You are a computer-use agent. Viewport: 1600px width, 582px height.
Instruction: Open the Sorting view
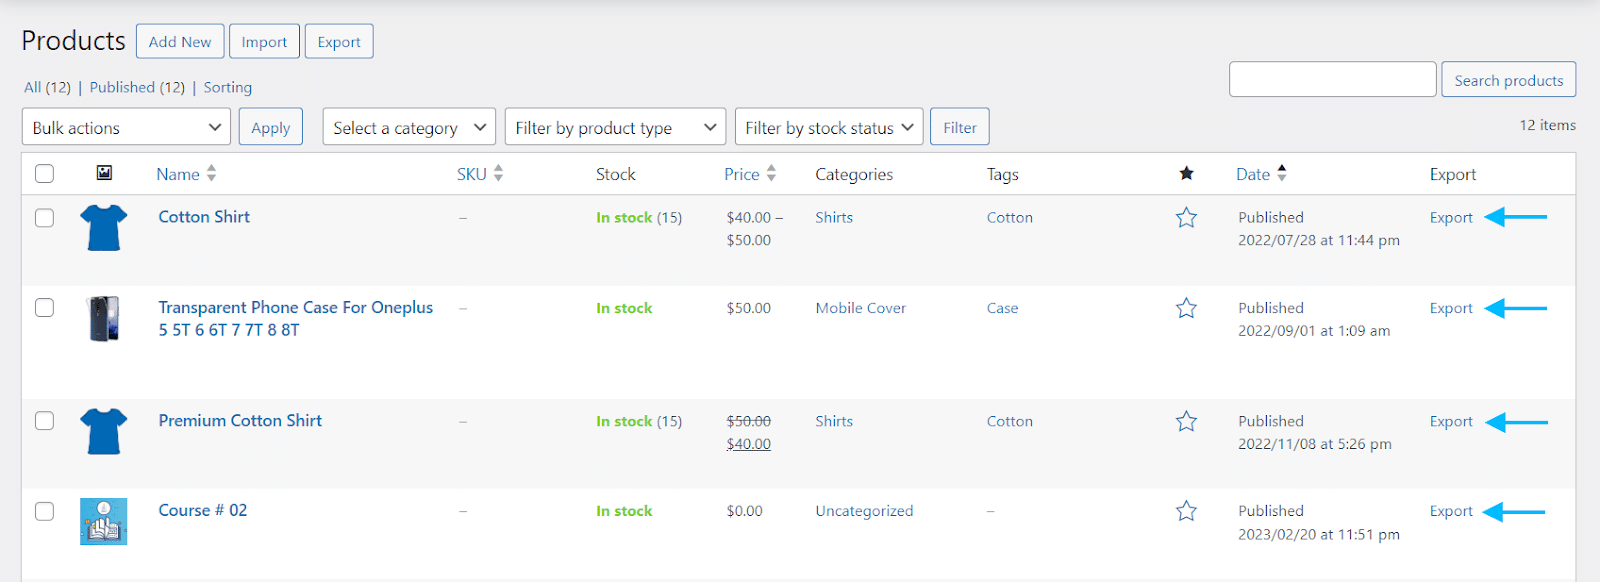[228, 87]
